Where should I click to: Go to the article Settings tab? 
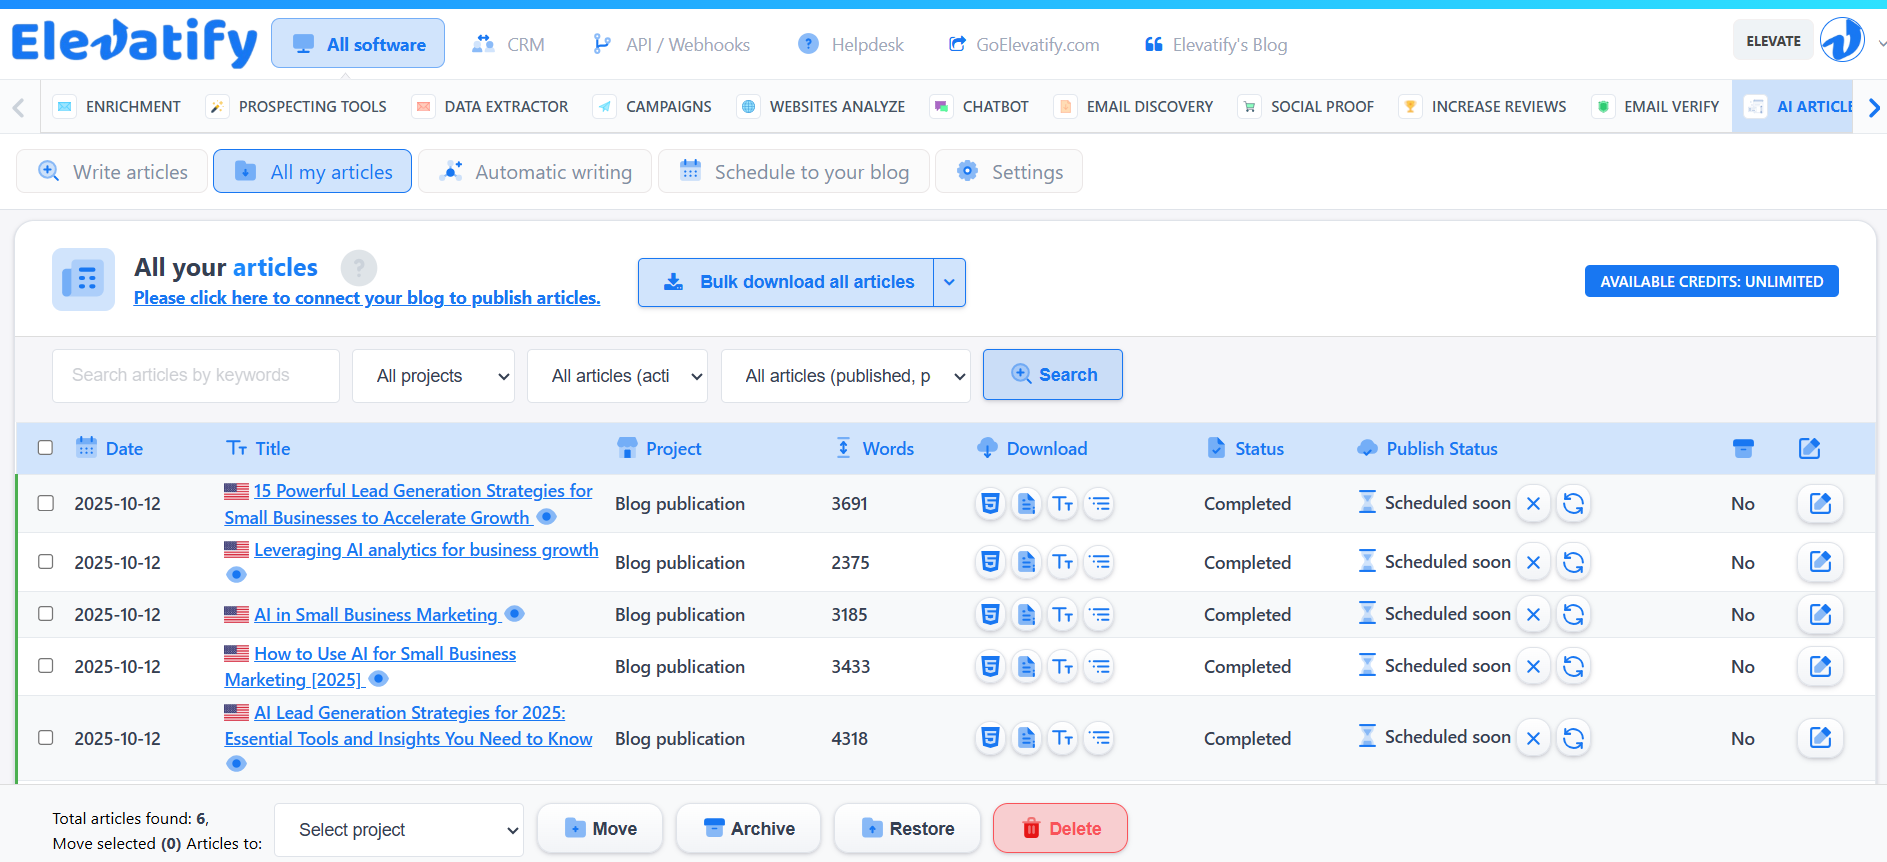point(1009,171)
